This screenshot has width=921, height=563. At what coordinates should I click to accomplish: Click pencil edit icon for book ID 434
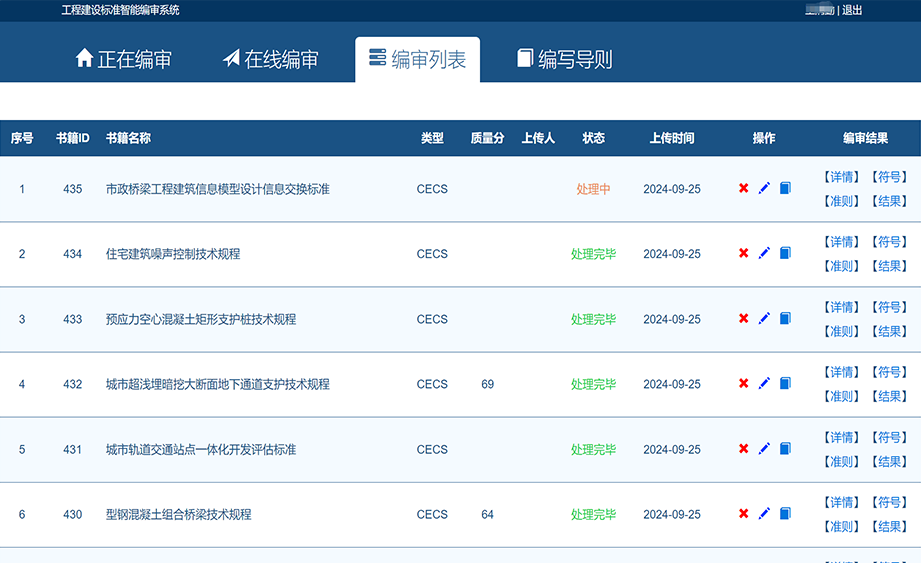pyautogui.click(x=764, y=253)
